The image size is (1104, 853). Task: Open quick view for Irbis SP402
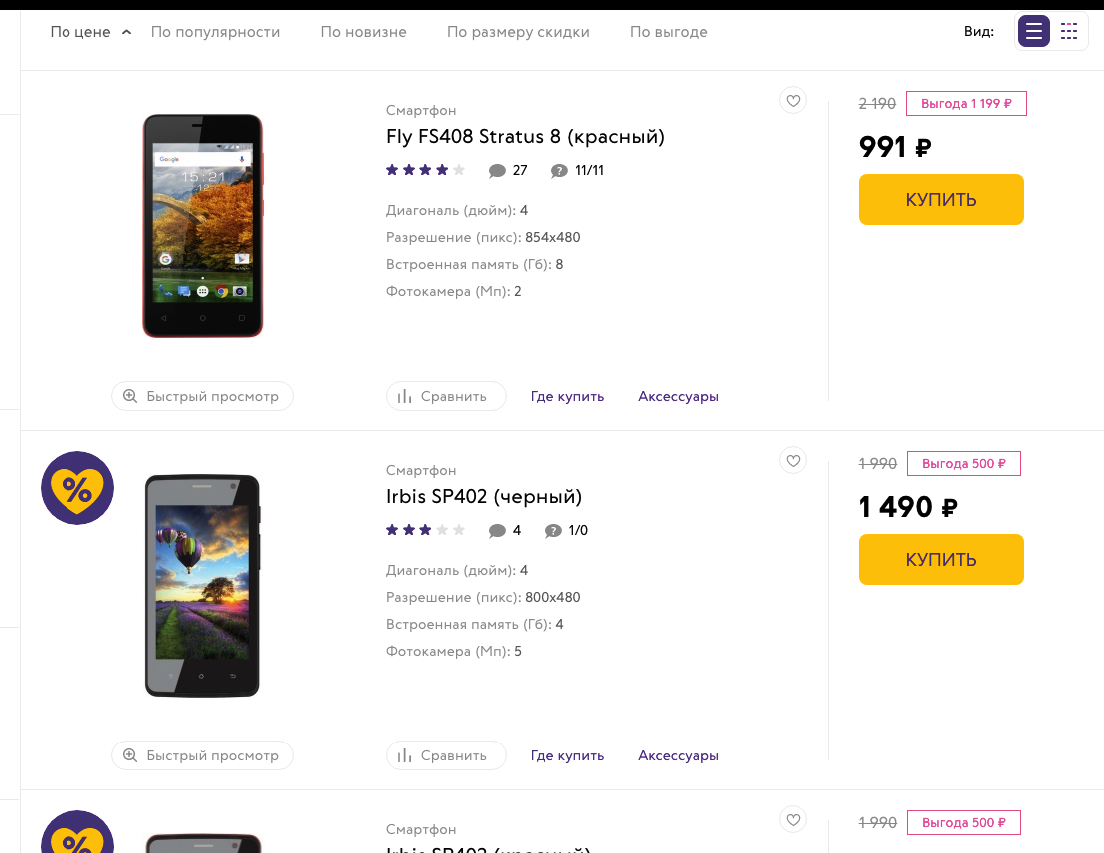[202, 755]
